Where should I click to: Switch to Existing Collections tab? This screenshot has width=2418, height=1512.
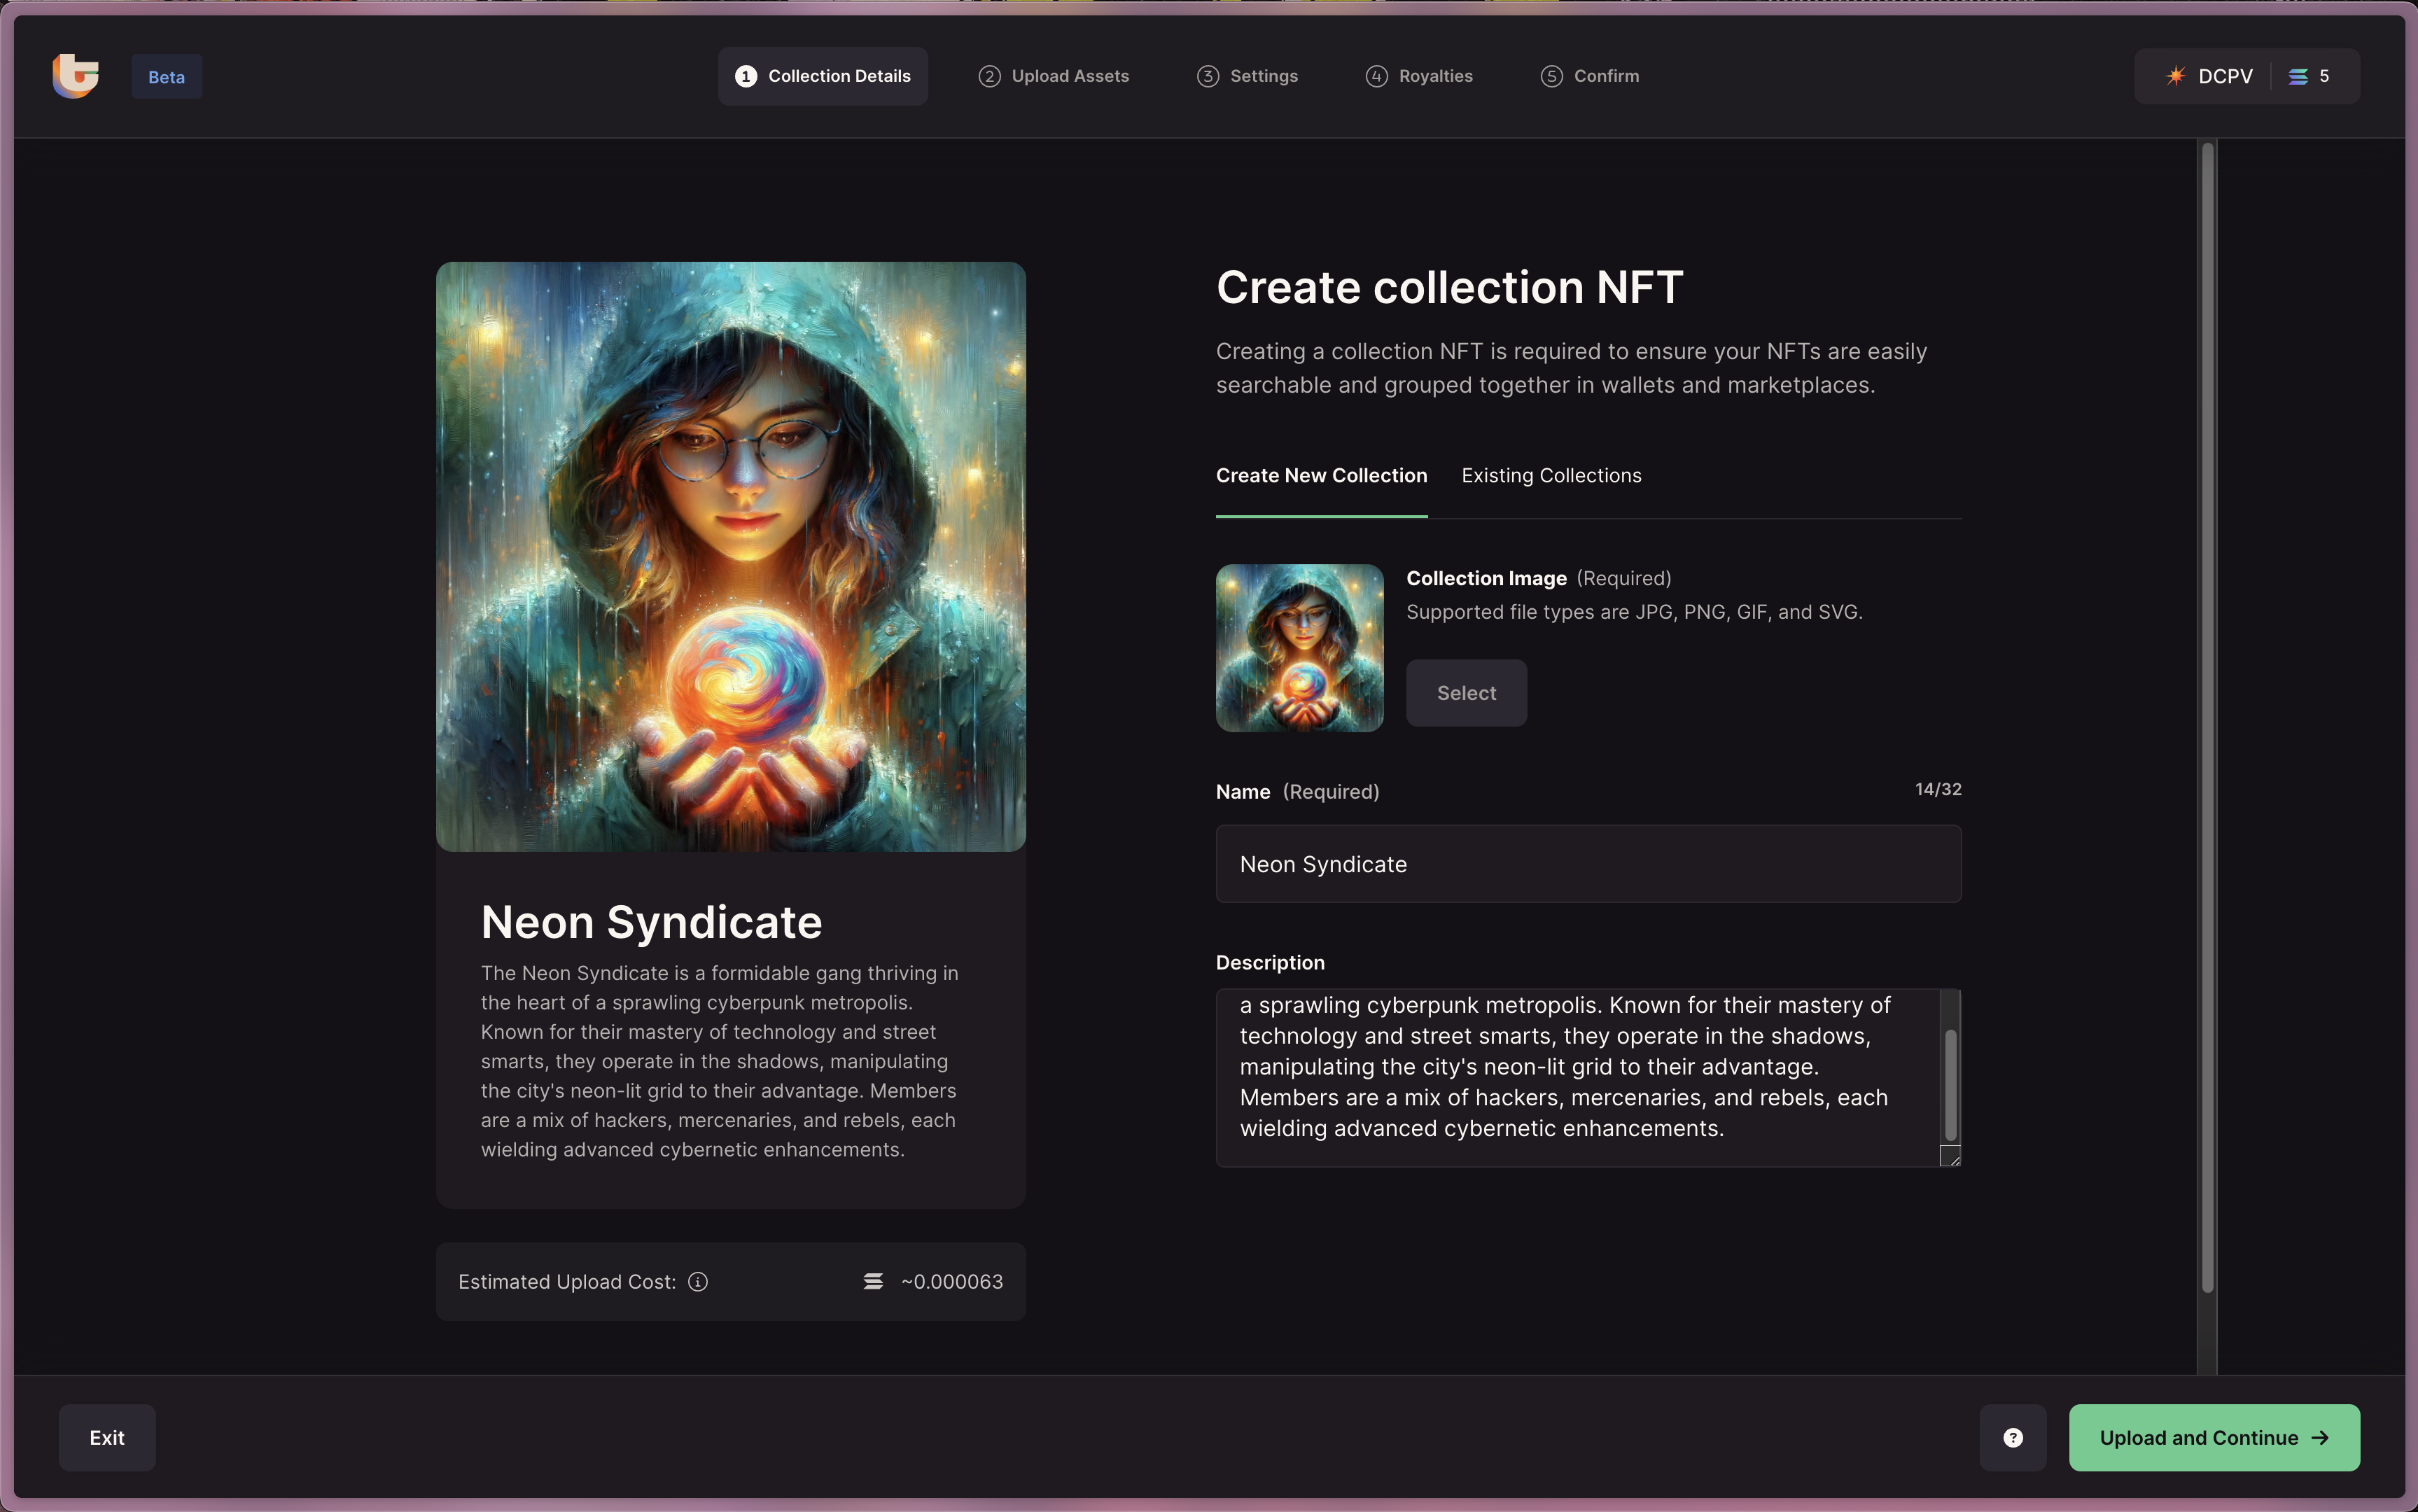click(1551, 476)
